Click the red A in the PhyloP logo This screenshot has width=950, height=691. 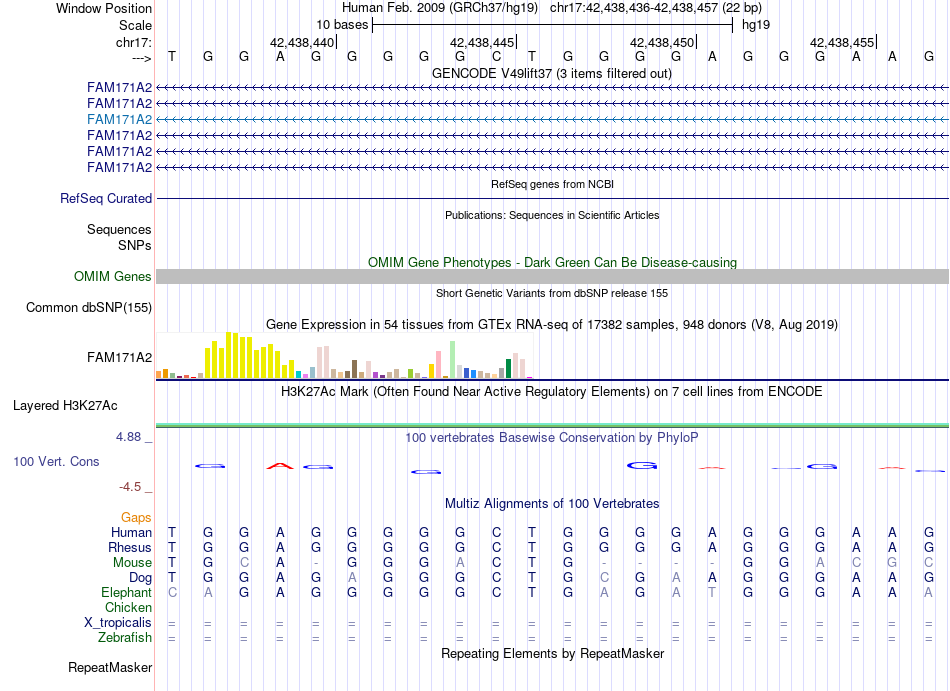[280, 466]
